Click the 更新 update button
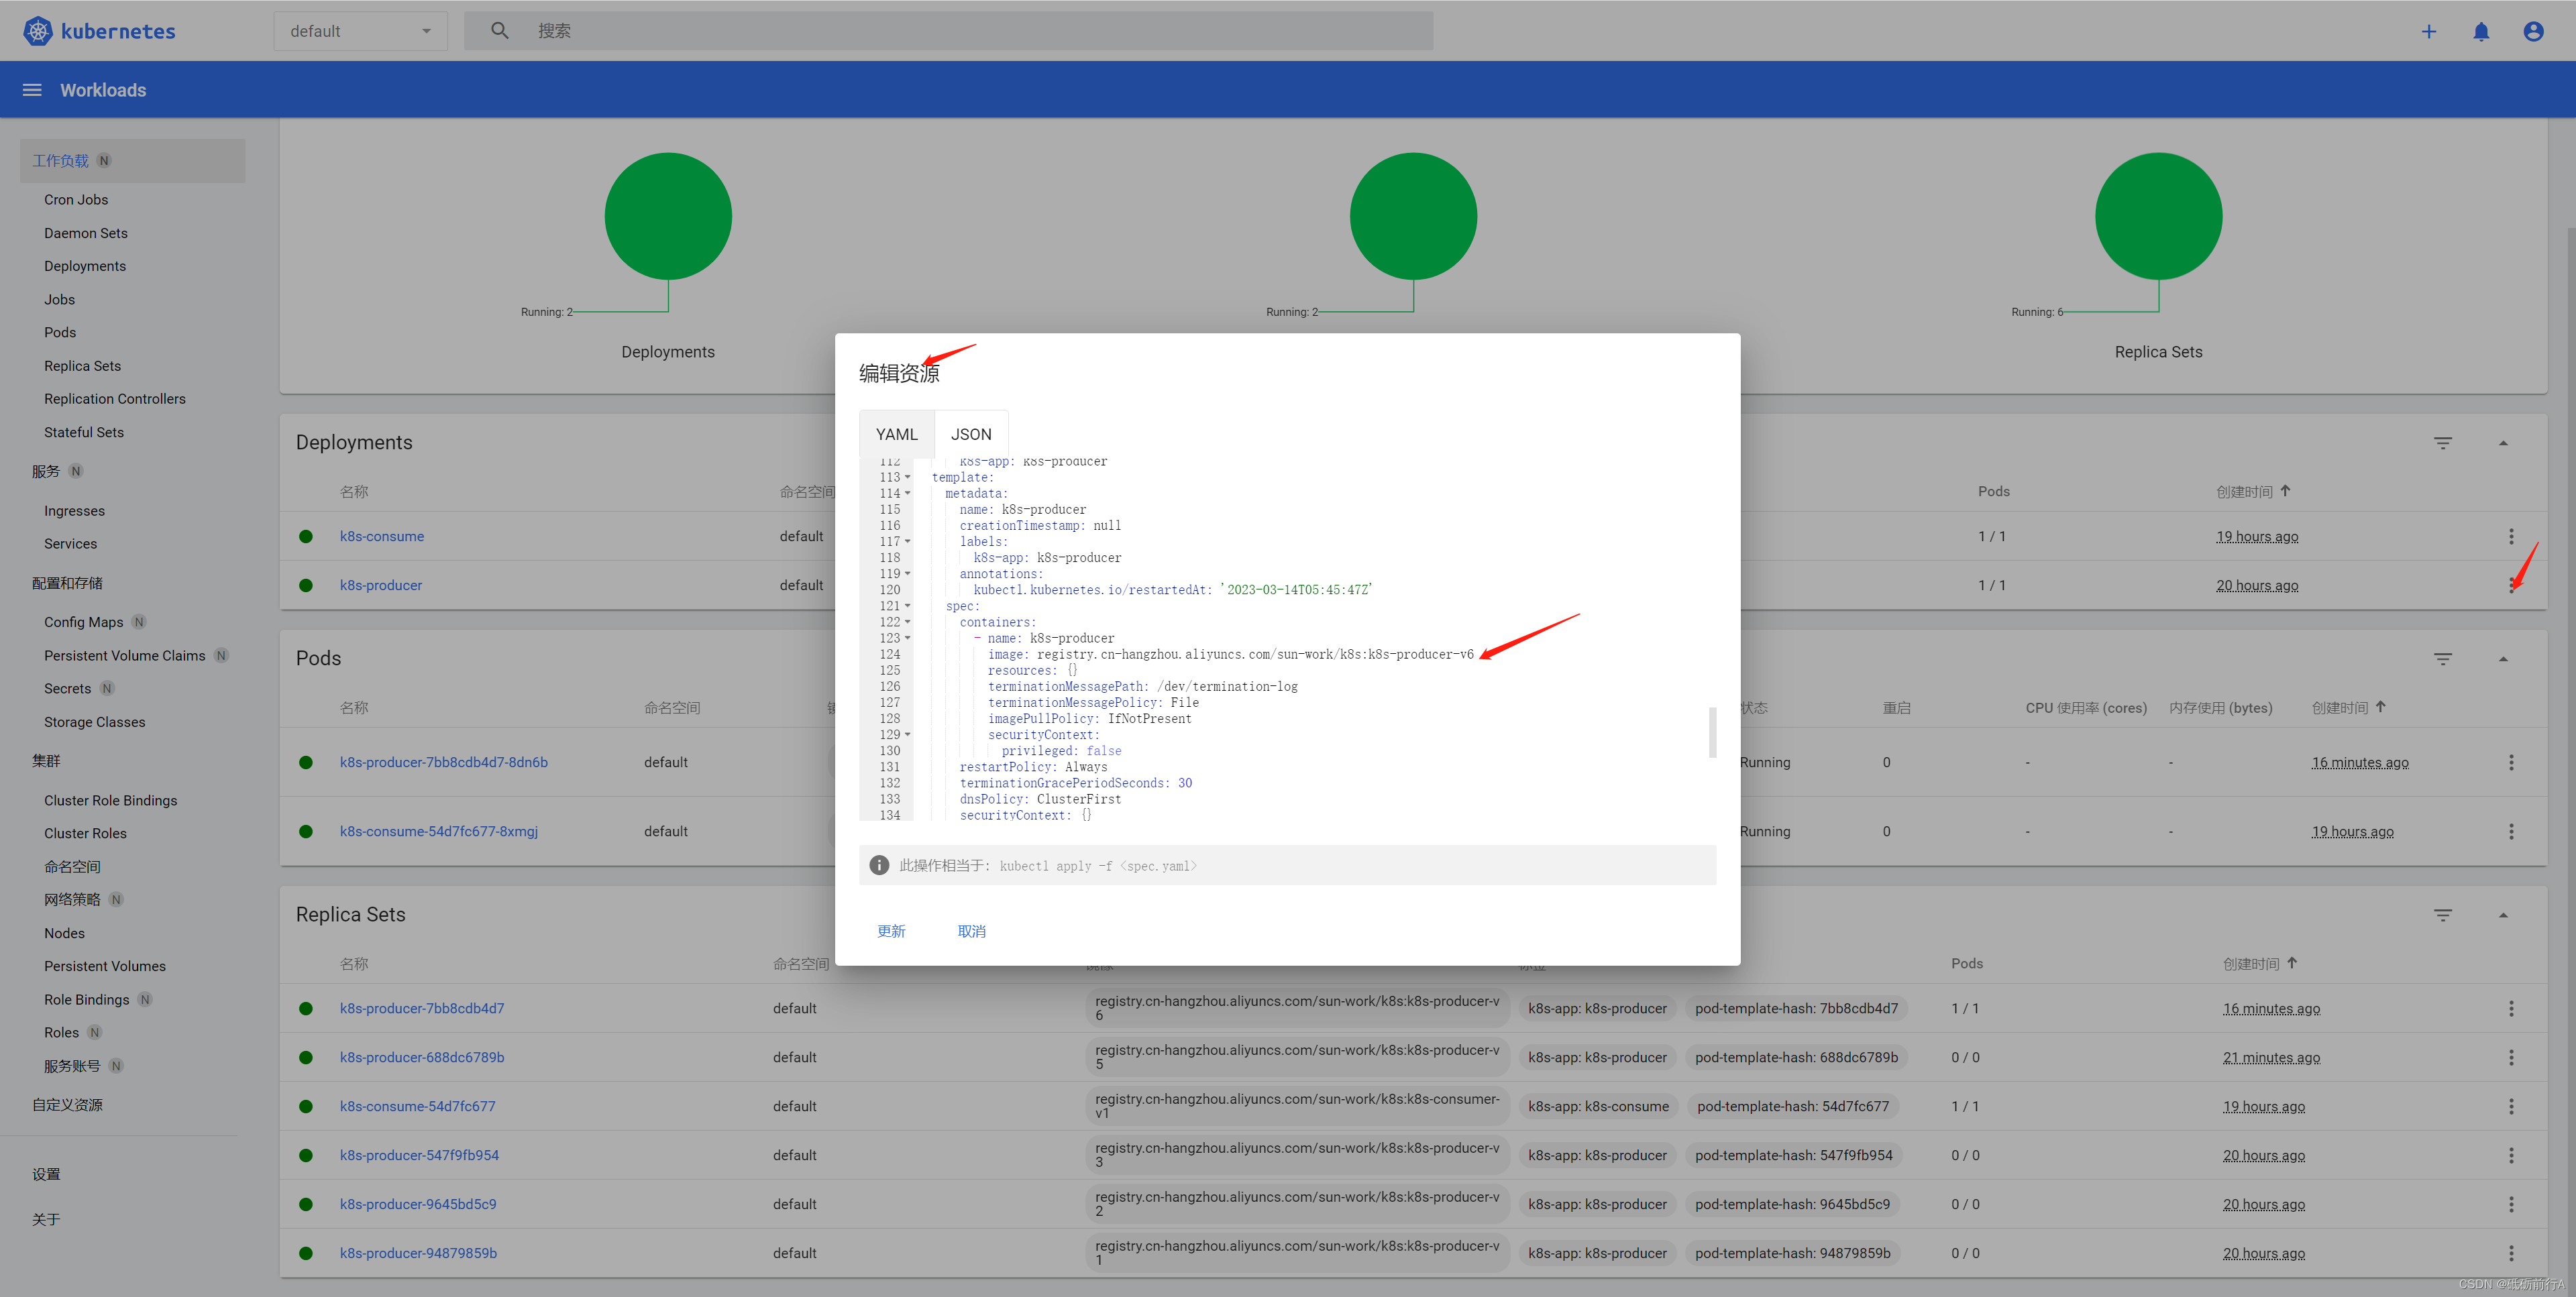The width and height of the screenshot is (2576, 1297). click(x=890, y=931)
